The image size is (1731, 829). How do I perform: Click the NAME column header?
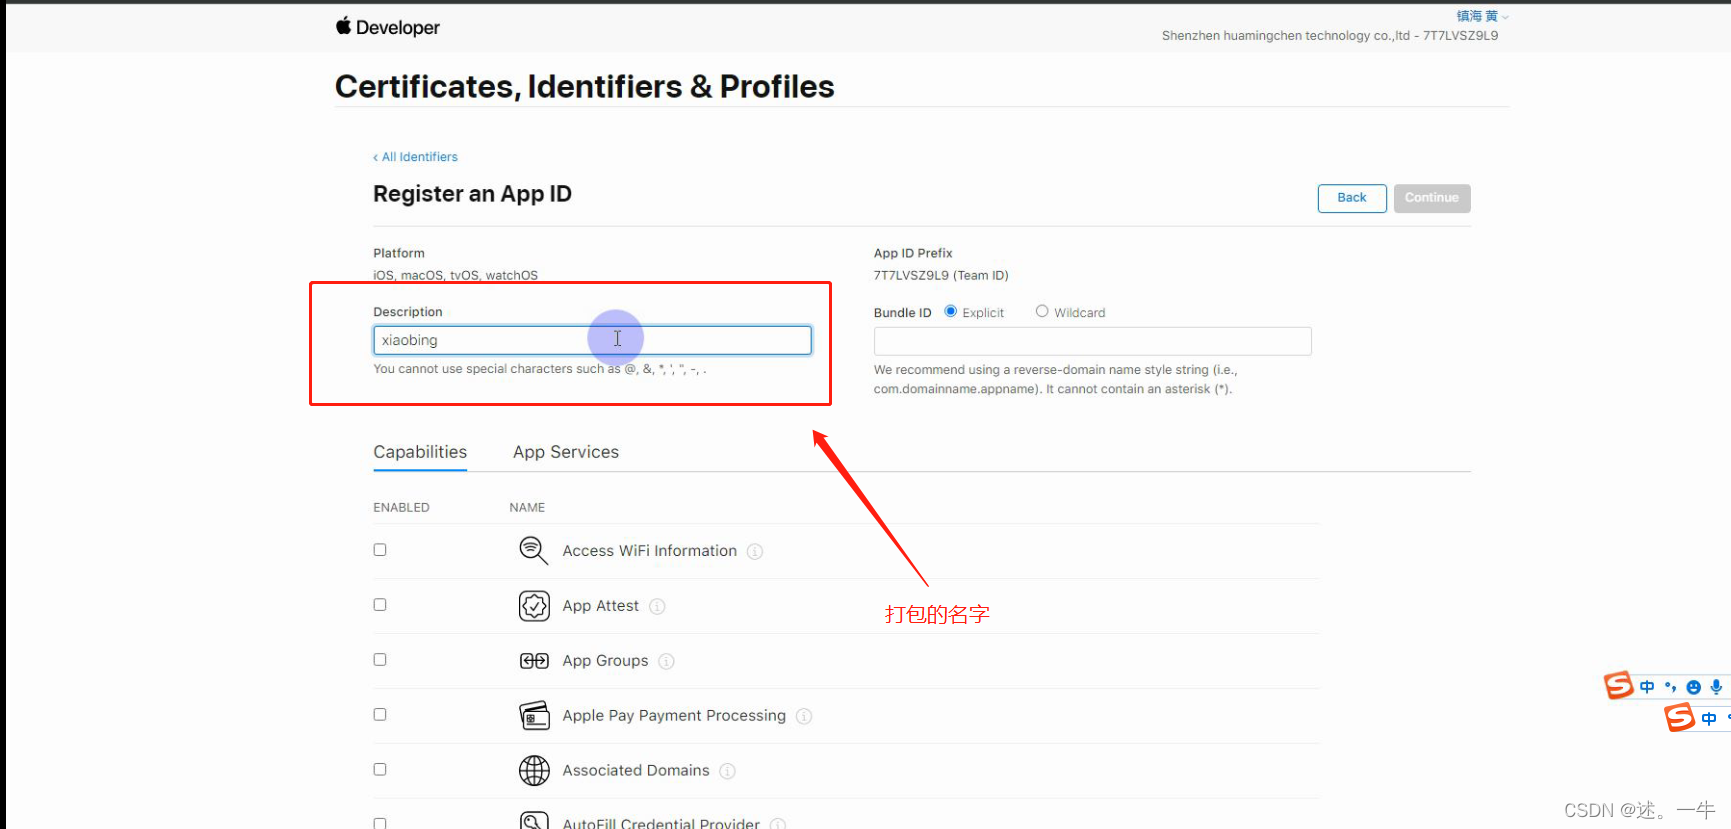coord(527,508)
